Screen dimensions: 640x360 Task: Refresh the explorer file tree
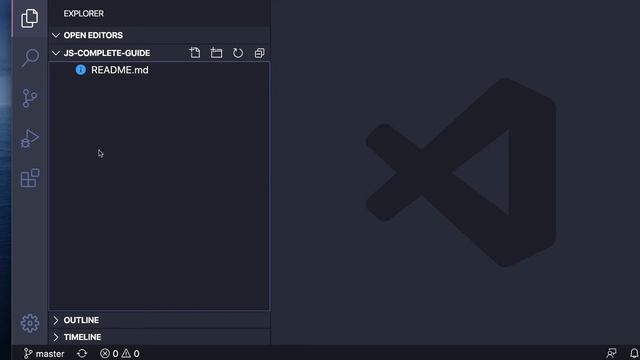tap(238, 53)
